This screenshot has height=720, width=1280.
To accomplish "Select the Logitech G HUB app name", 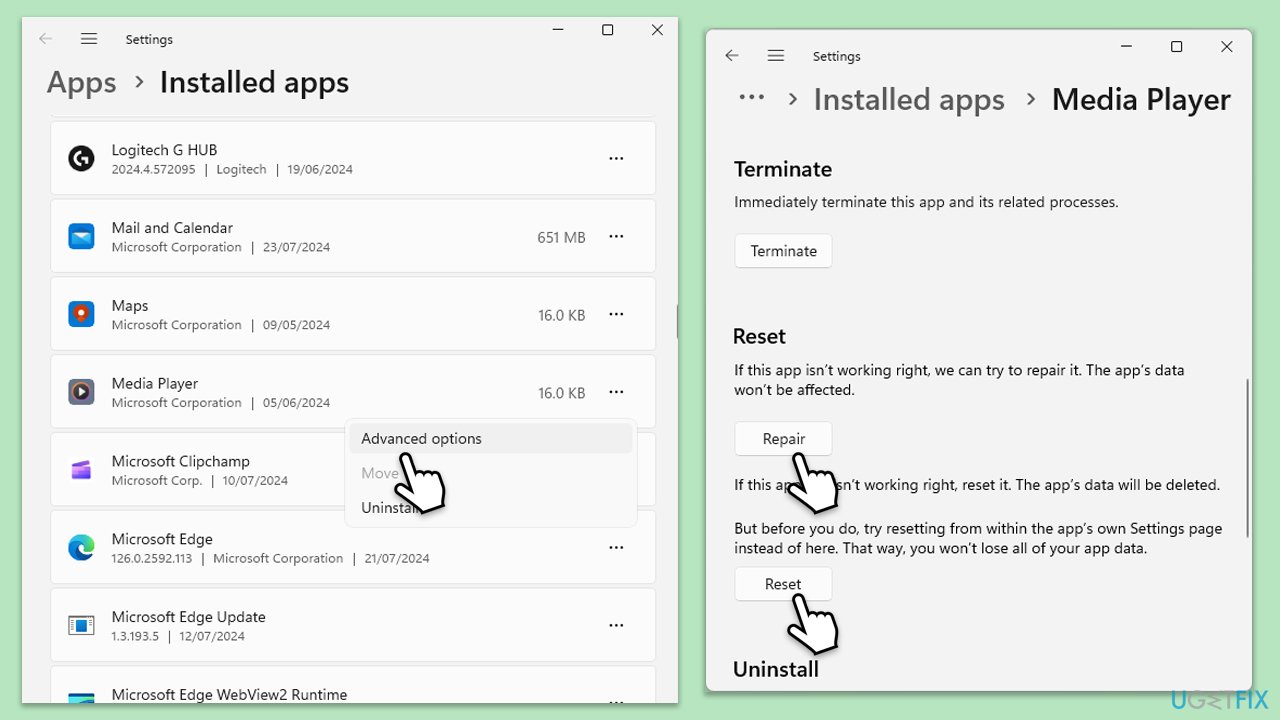I will pos(164,150).
